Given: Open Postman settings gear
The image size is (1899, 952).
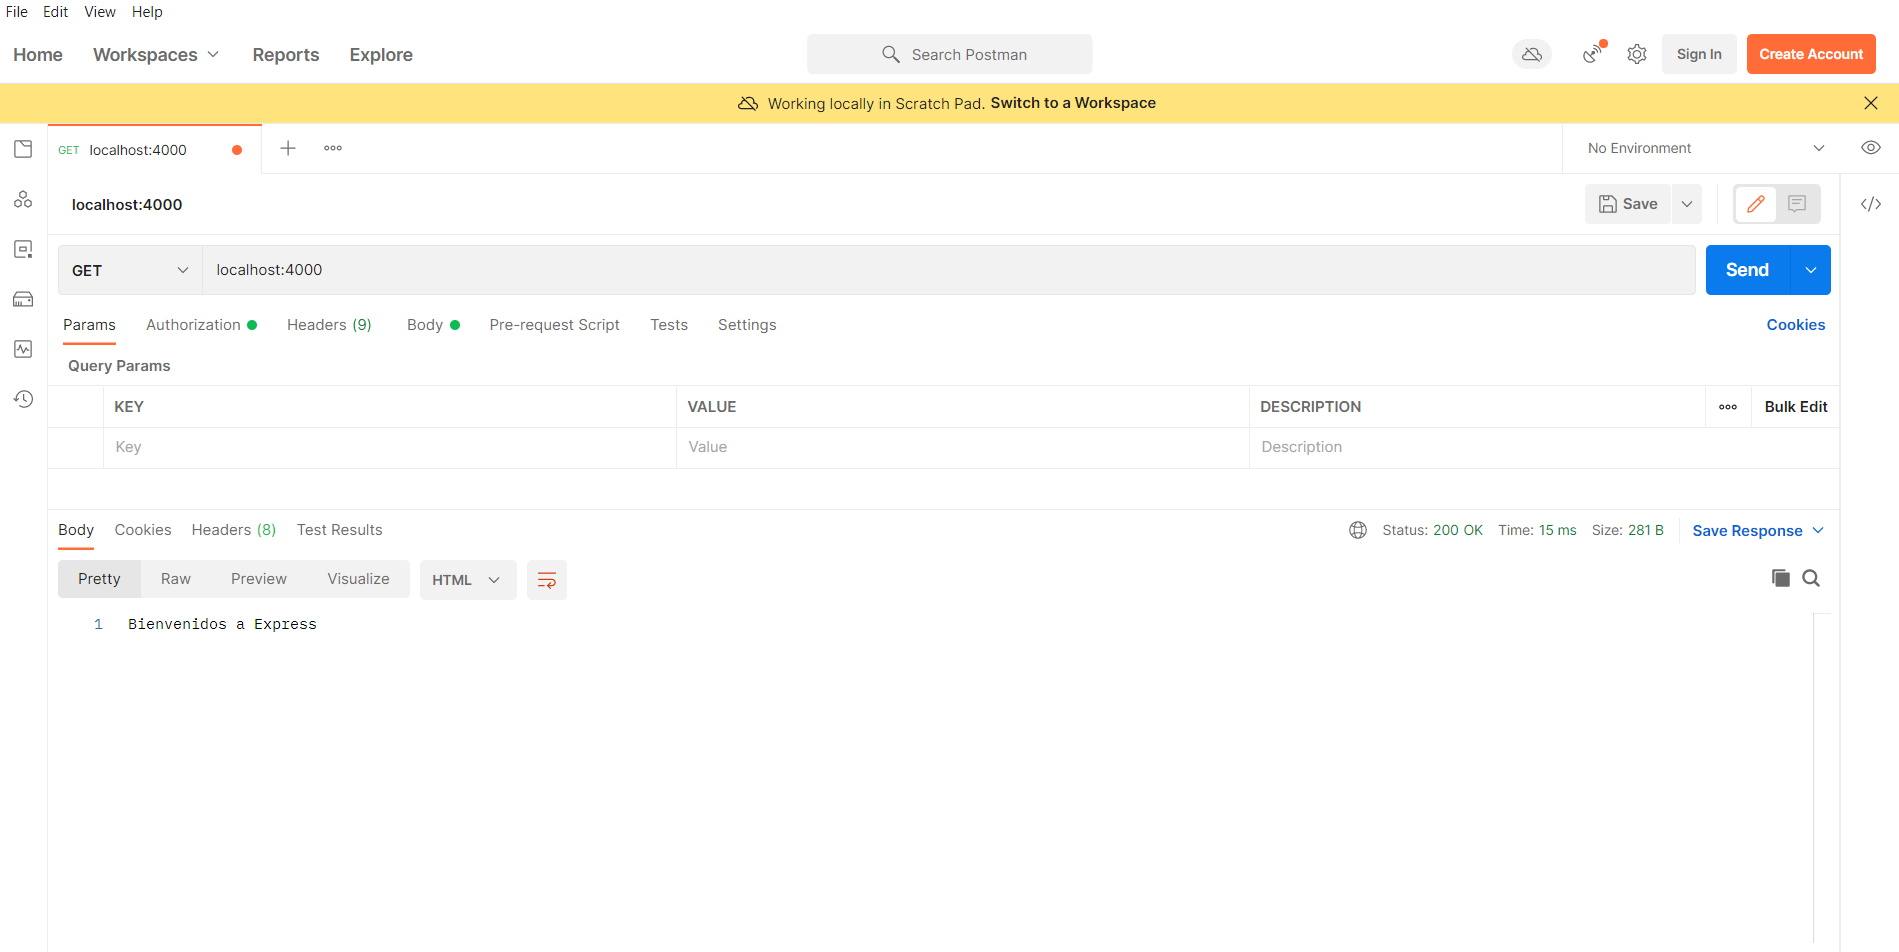Looking at the screenshot, I should coord(1637,54).
